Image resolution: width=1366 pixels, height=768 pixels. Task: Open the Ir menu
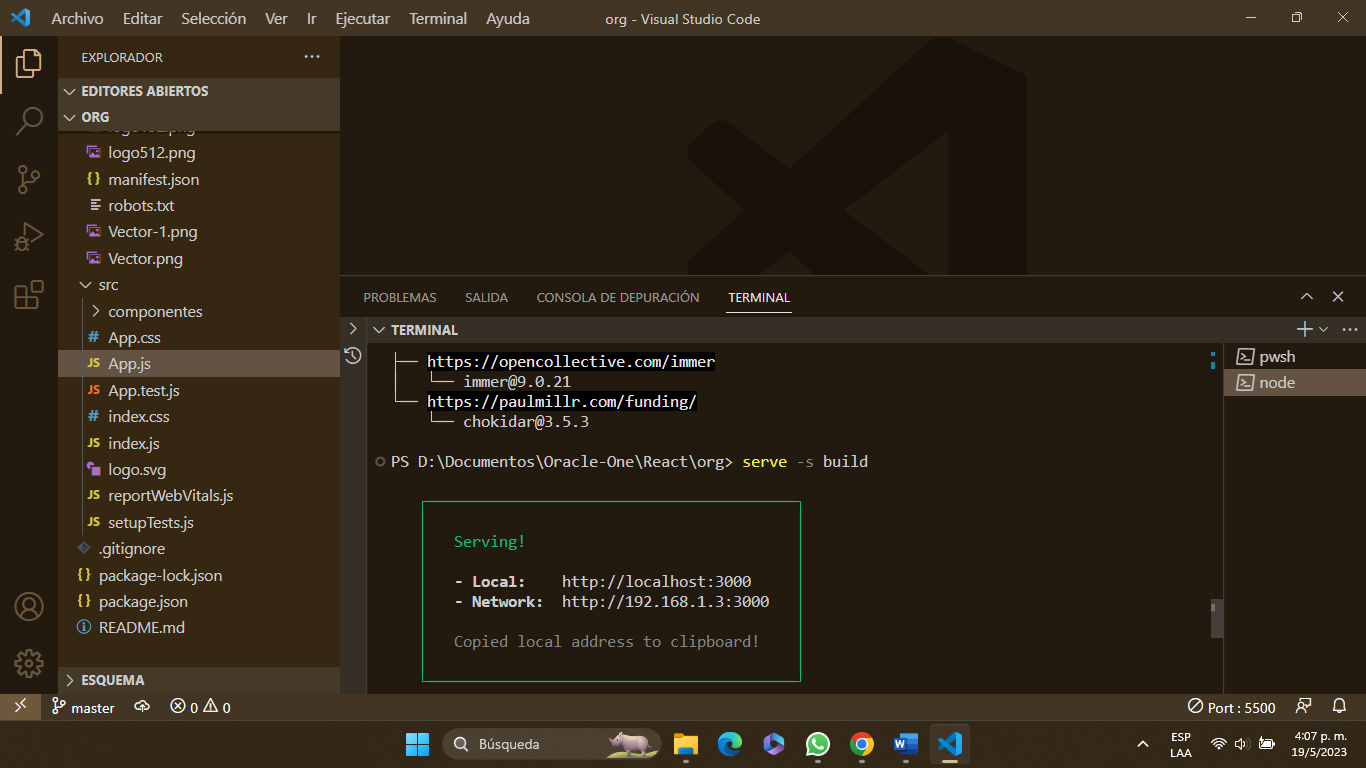click(x=312, y=18)
